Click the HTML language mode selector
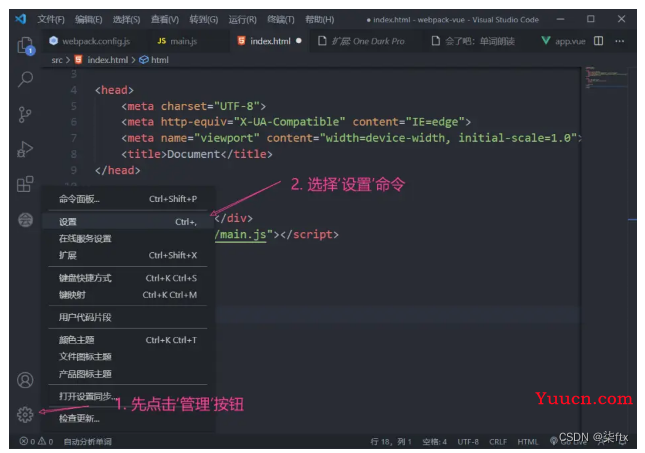The height and width of the screenshot is (453, 645). coord(528,441)
